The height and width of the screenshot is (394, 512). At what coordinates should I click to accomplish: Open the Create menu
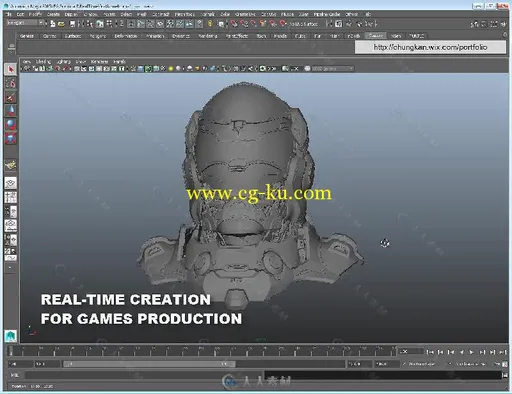coord(53,14)
